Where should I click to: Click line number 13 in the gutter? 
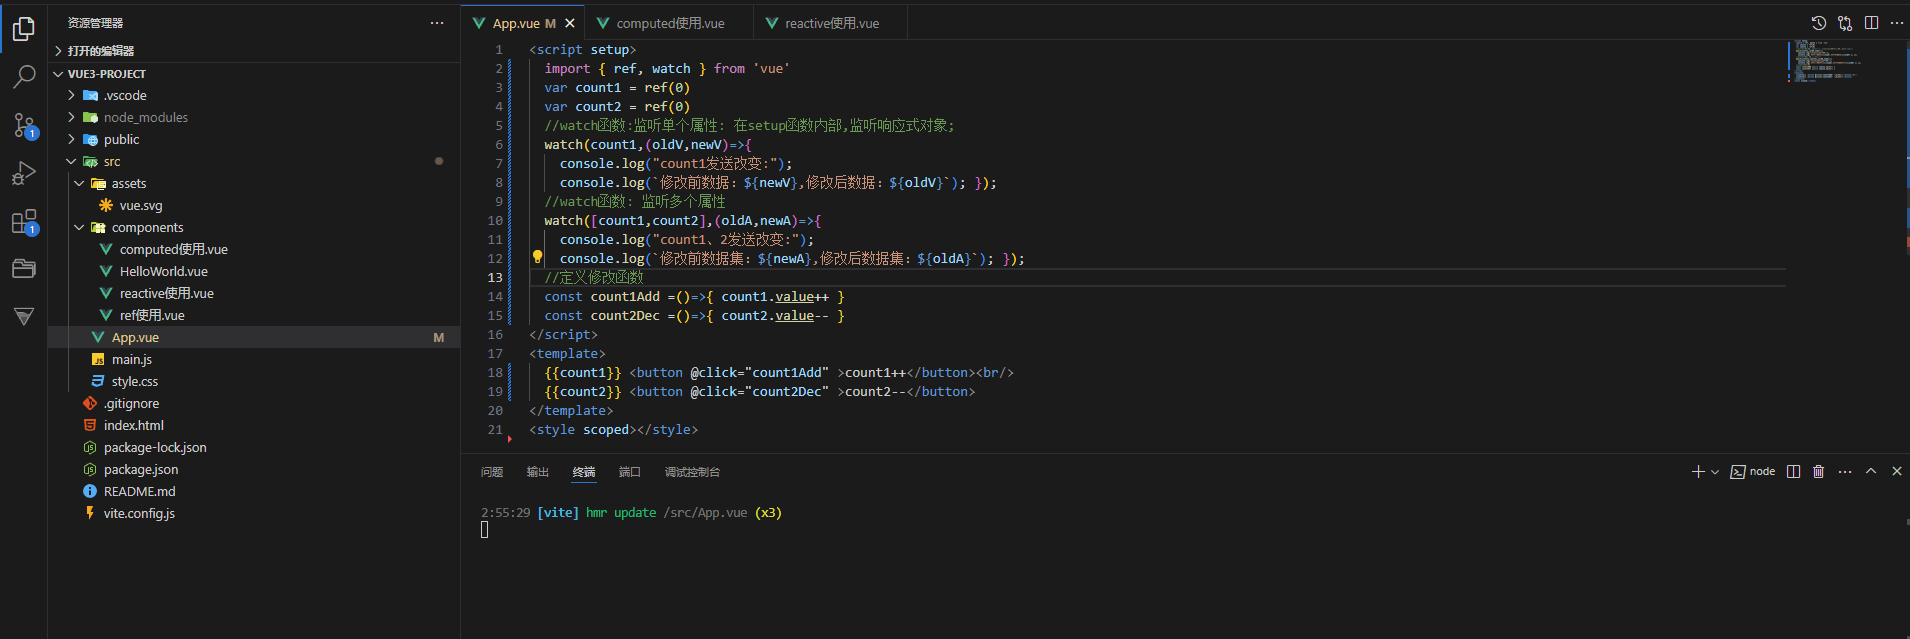pyautogui.click(x=495, y=277)
